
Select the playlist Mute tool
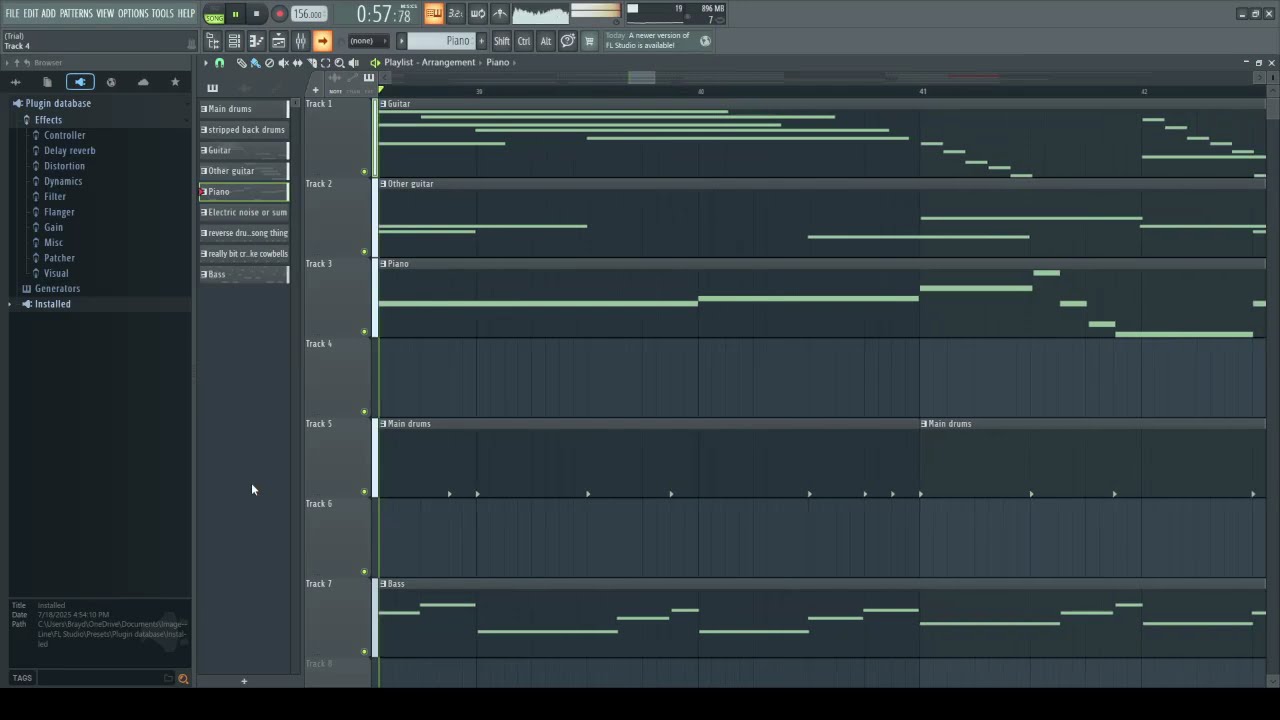[283, 62]
